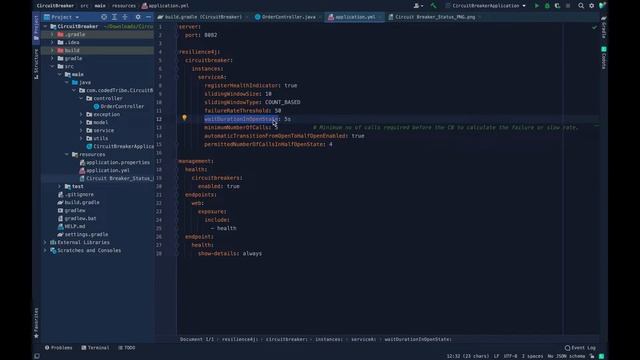Click the grayed Stop square icon
The image size is (640, 360).
(568, 6)
